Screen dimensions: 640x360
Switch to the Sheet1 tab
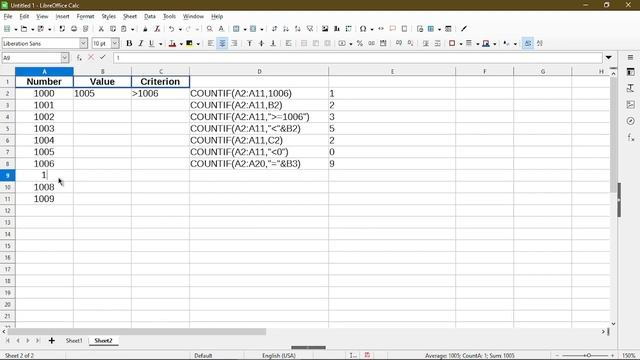(x=74, y=340)
